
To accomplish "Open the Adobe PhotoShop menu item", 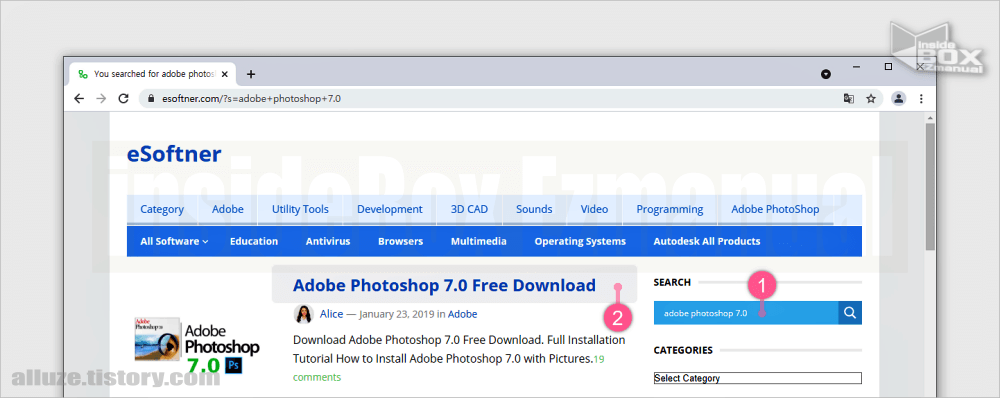I will (x=776, y=209).
